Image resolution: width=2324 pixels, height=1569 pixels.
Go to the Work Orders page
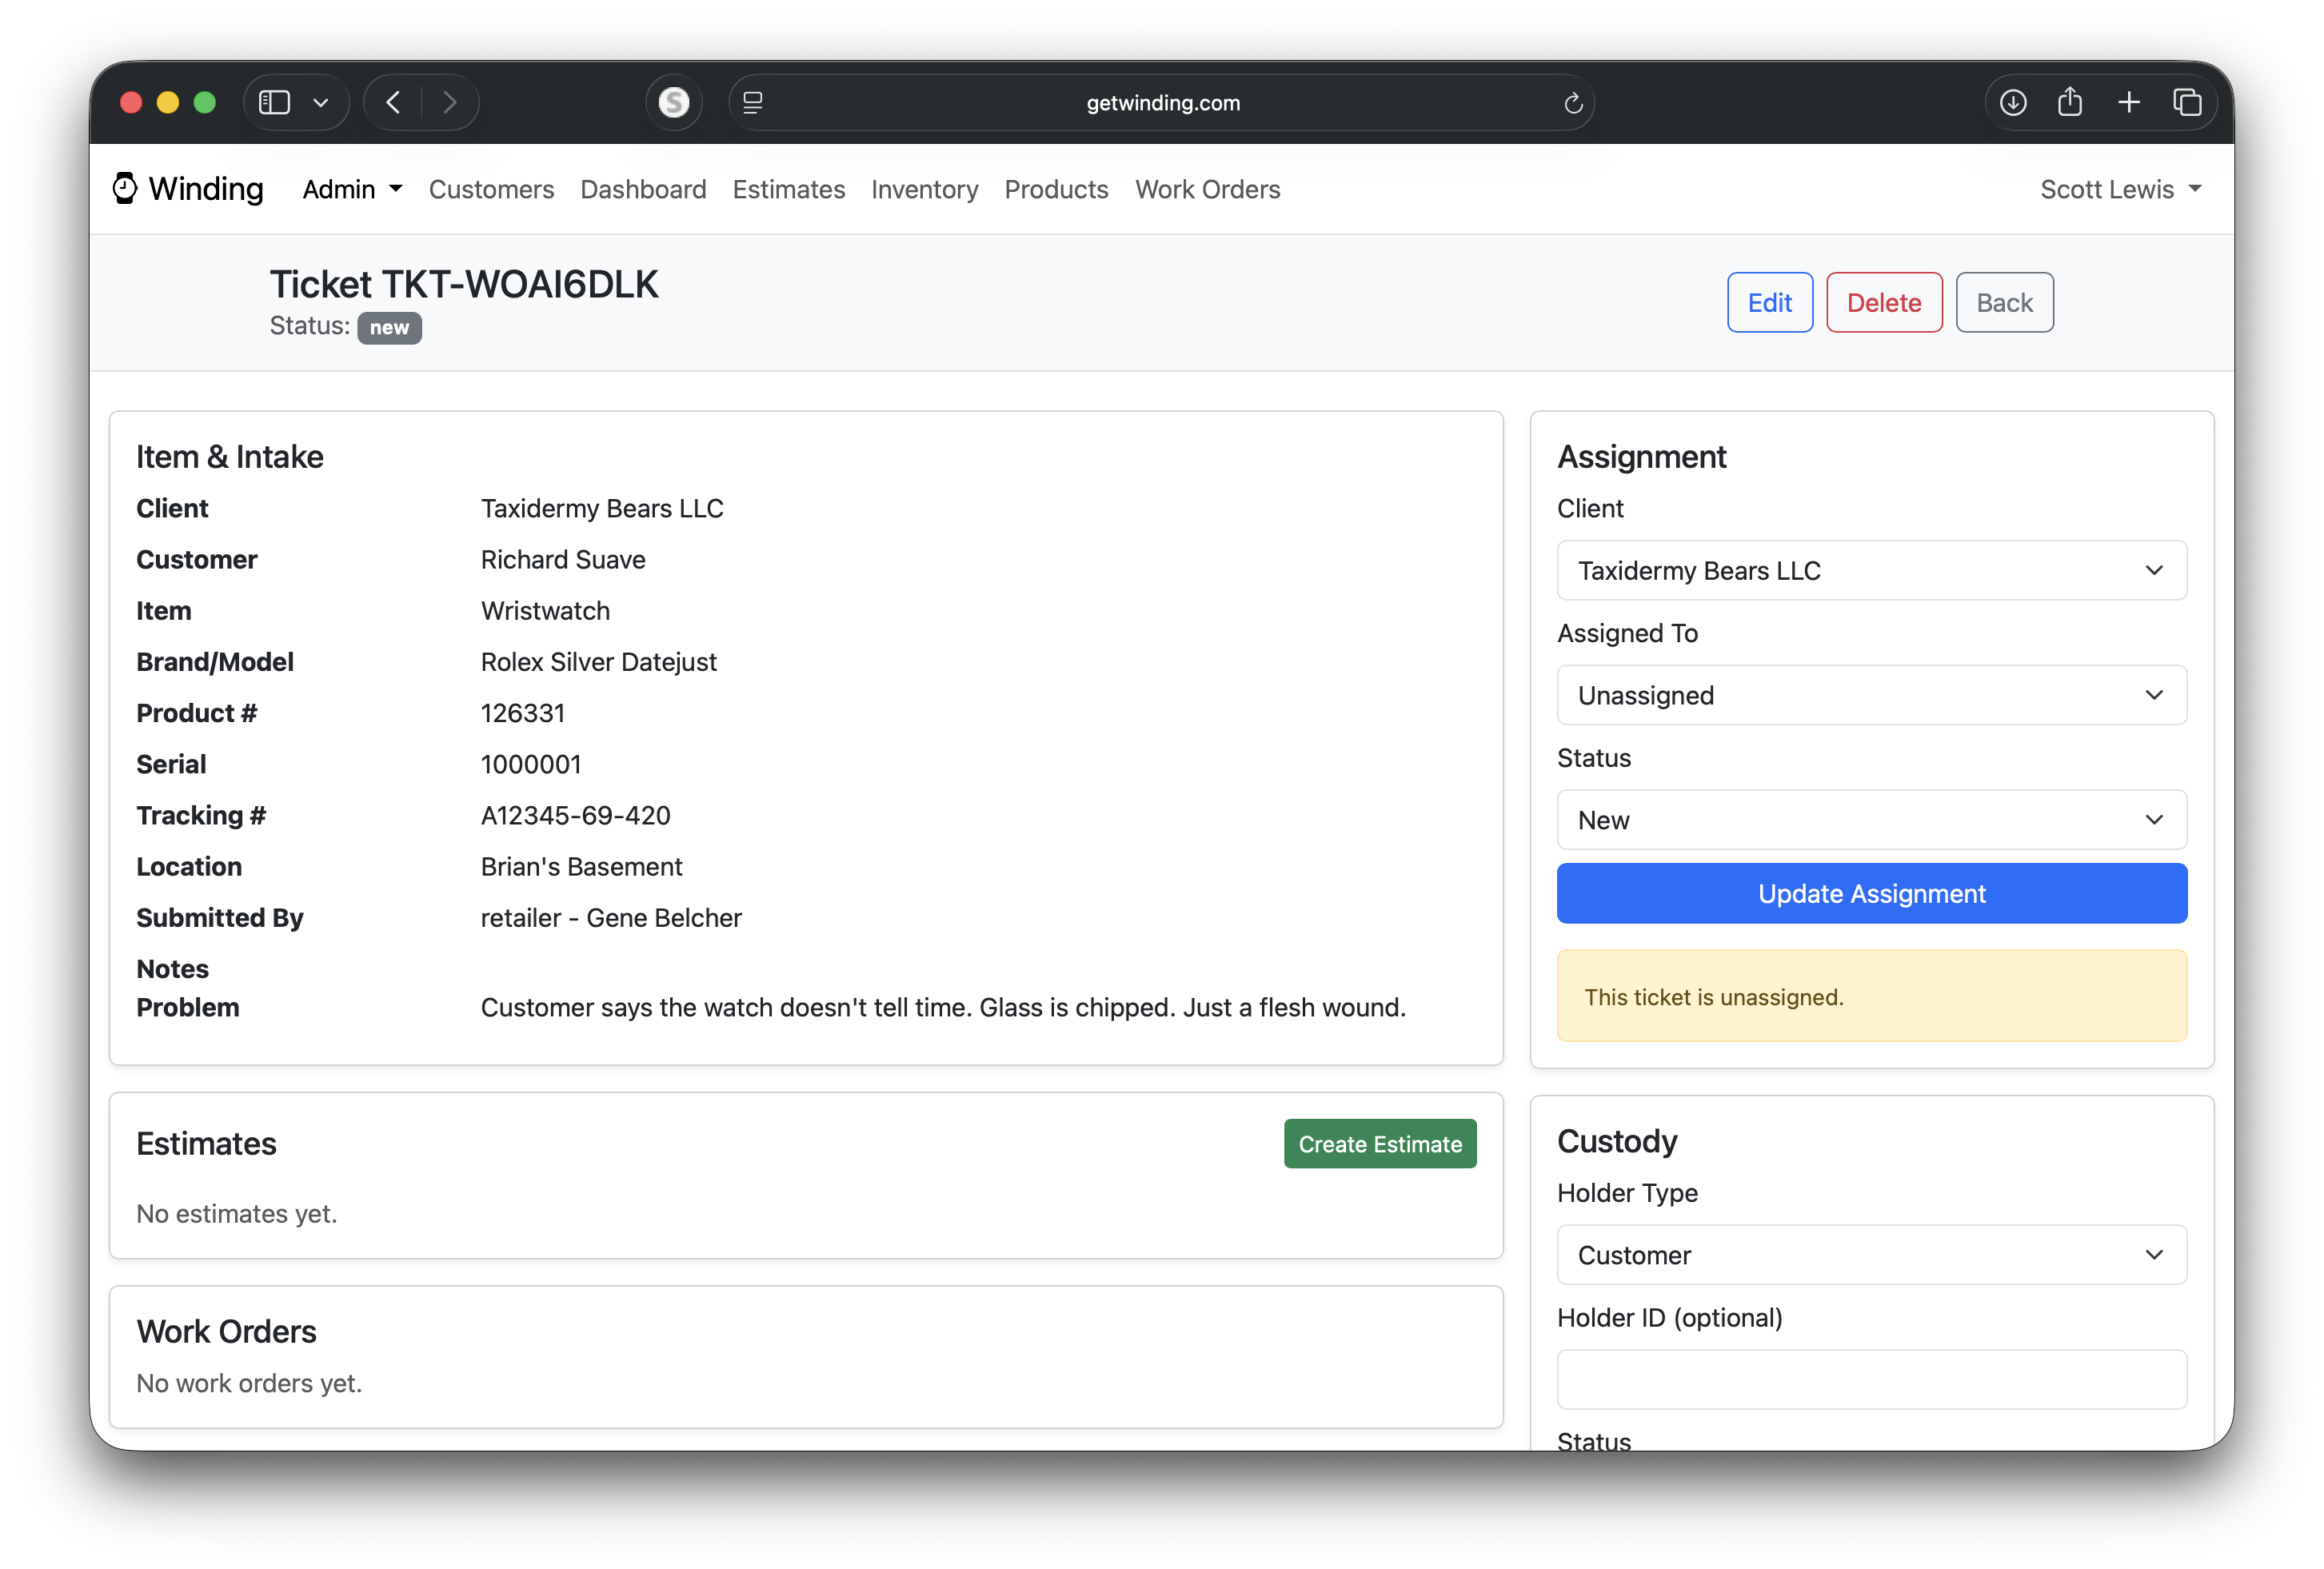pos(1208,189)
